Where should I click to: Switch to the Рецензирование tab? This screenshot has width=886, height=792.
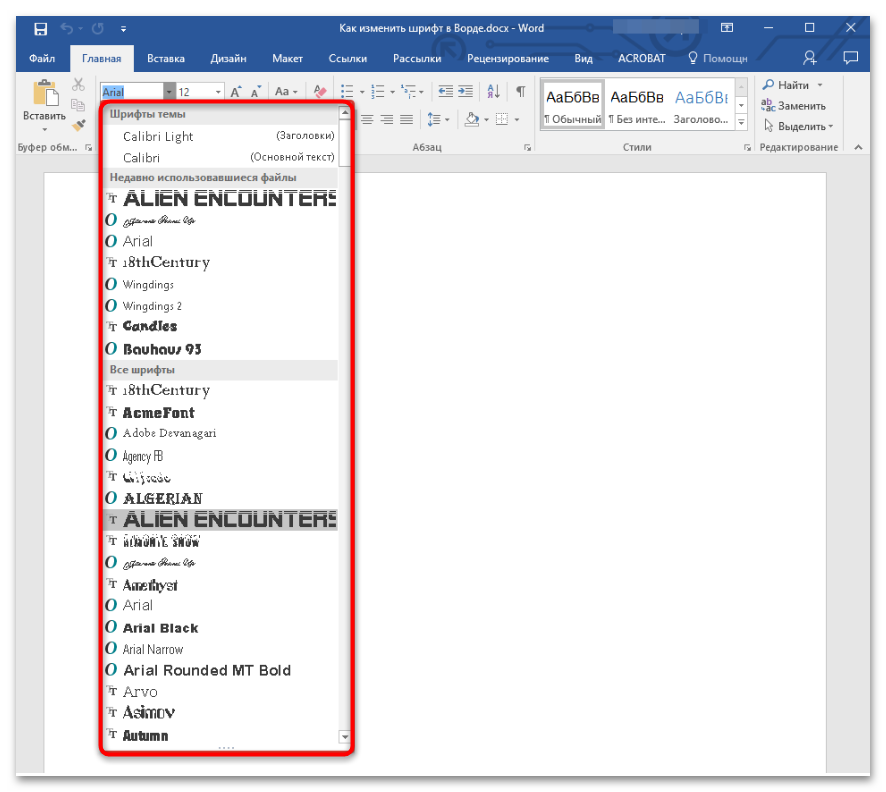(507, 58)
